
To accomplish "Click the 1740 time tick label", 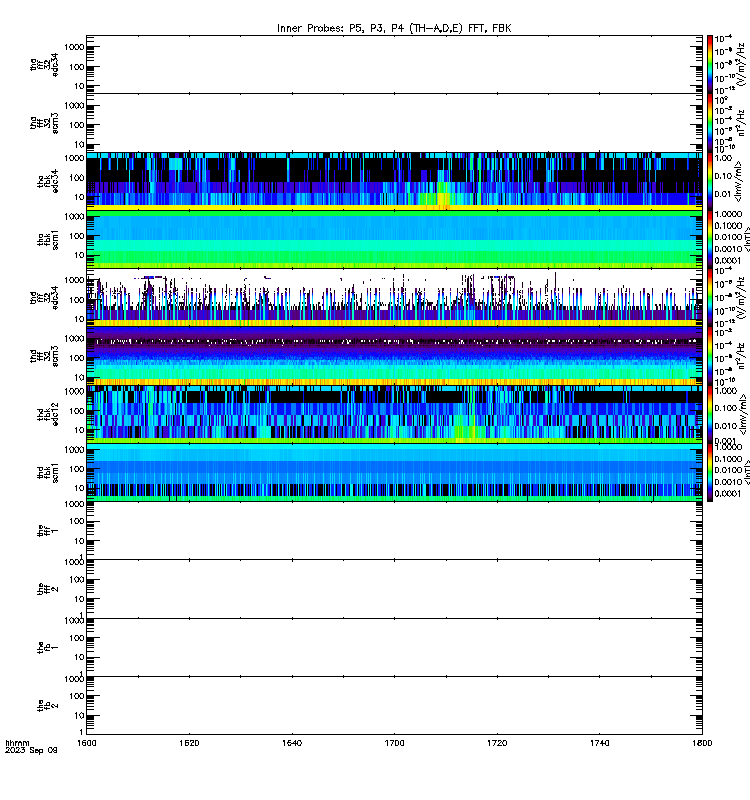I will coord(599,743).
